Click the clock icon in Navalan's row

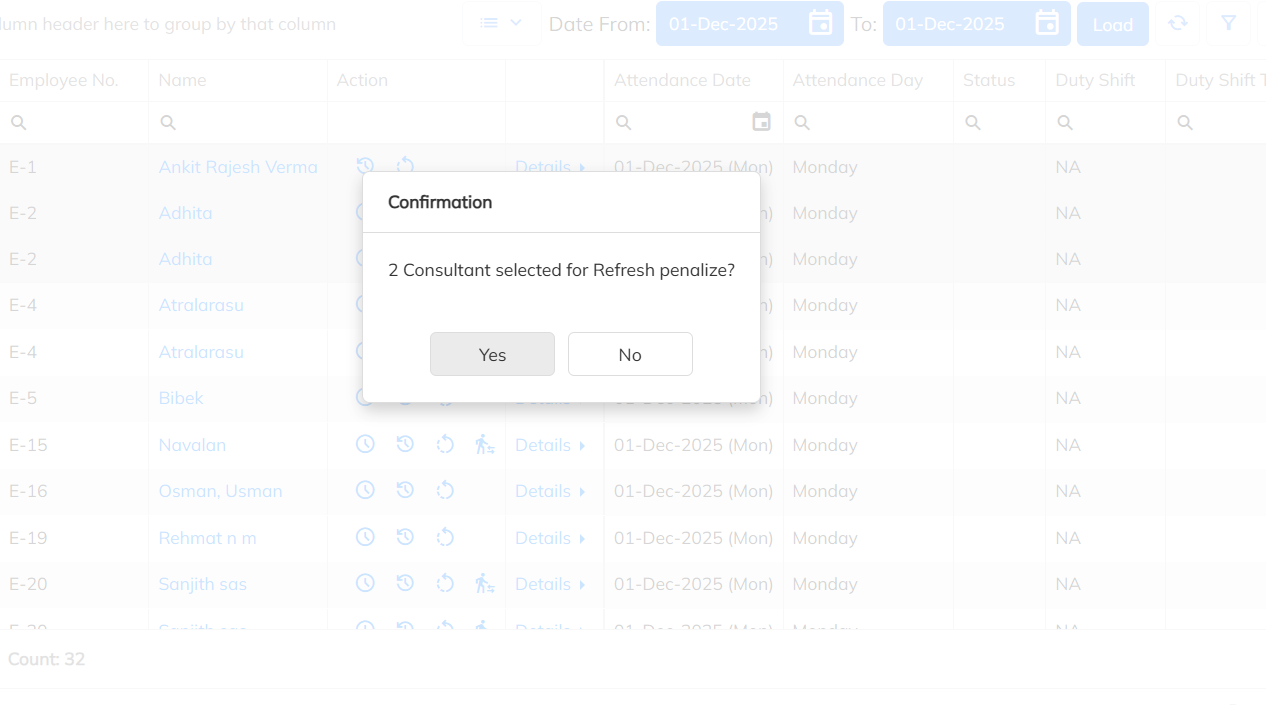365,444
